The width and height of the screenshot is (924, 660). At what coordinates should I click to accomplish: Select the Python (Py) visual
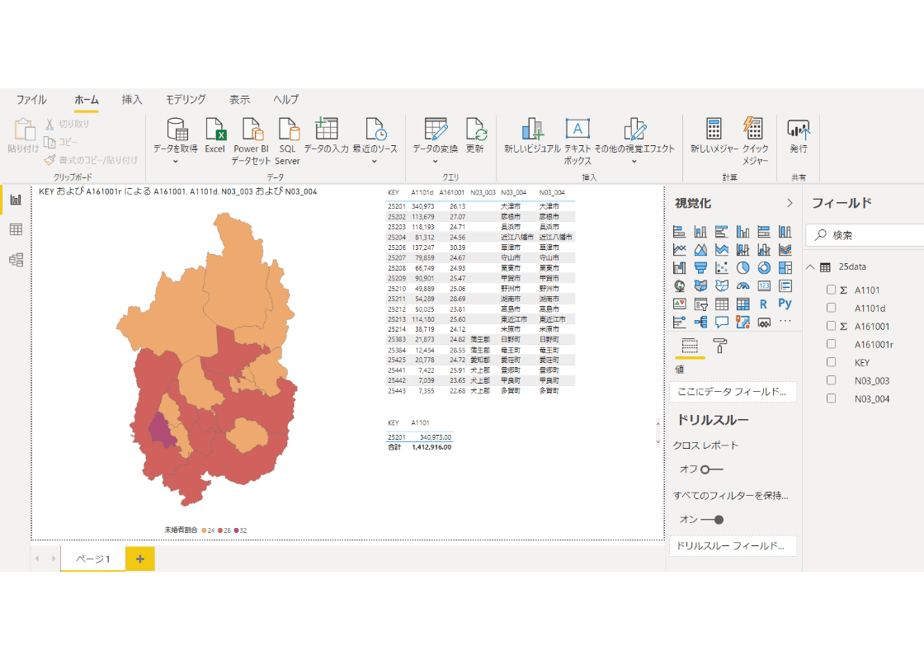pyautogui.click(x=785, y=303)
